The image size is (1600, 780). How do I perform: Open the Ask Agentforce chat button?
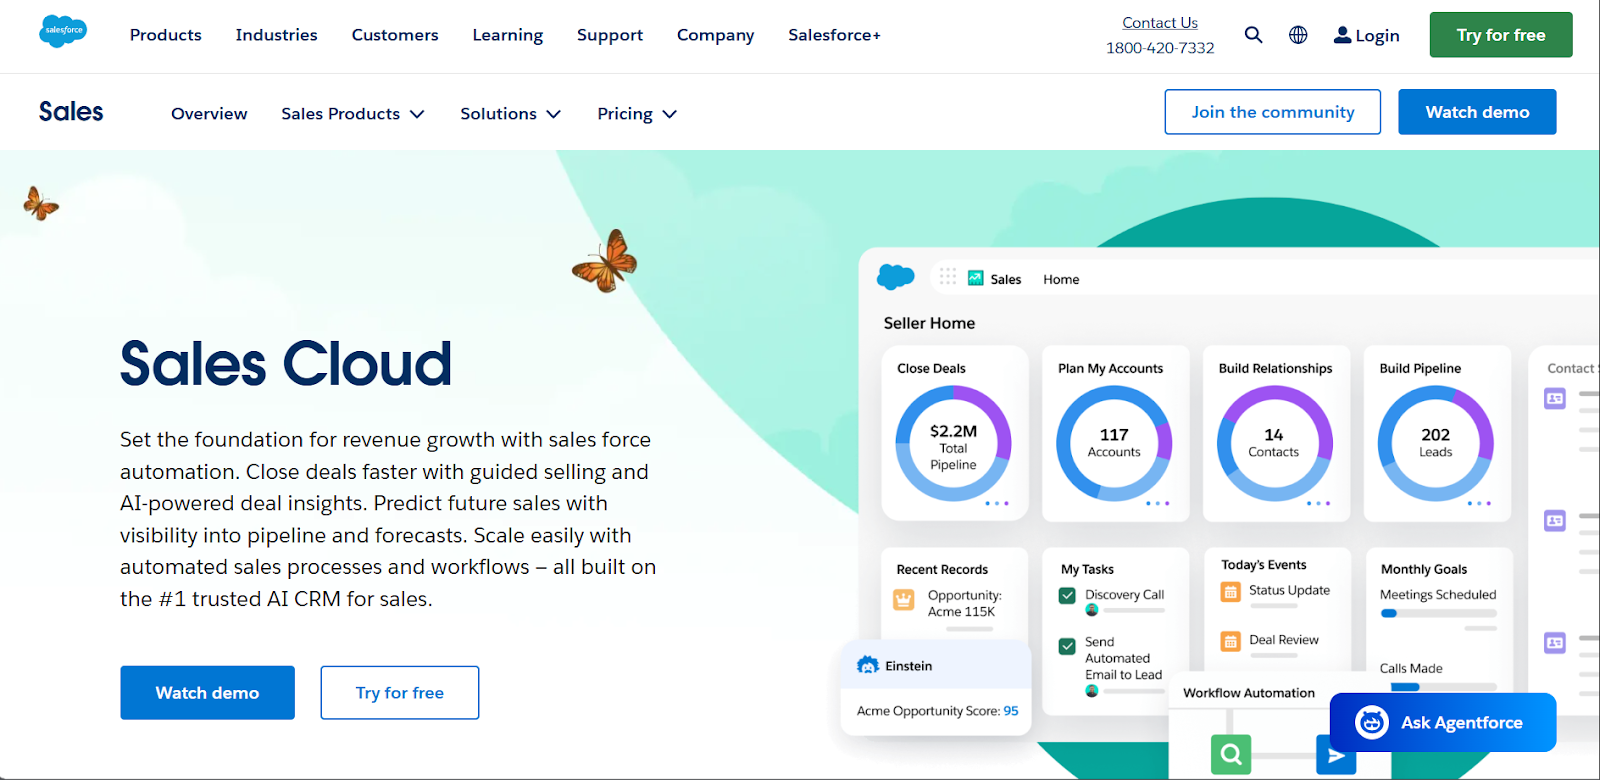coord(1443,722)
